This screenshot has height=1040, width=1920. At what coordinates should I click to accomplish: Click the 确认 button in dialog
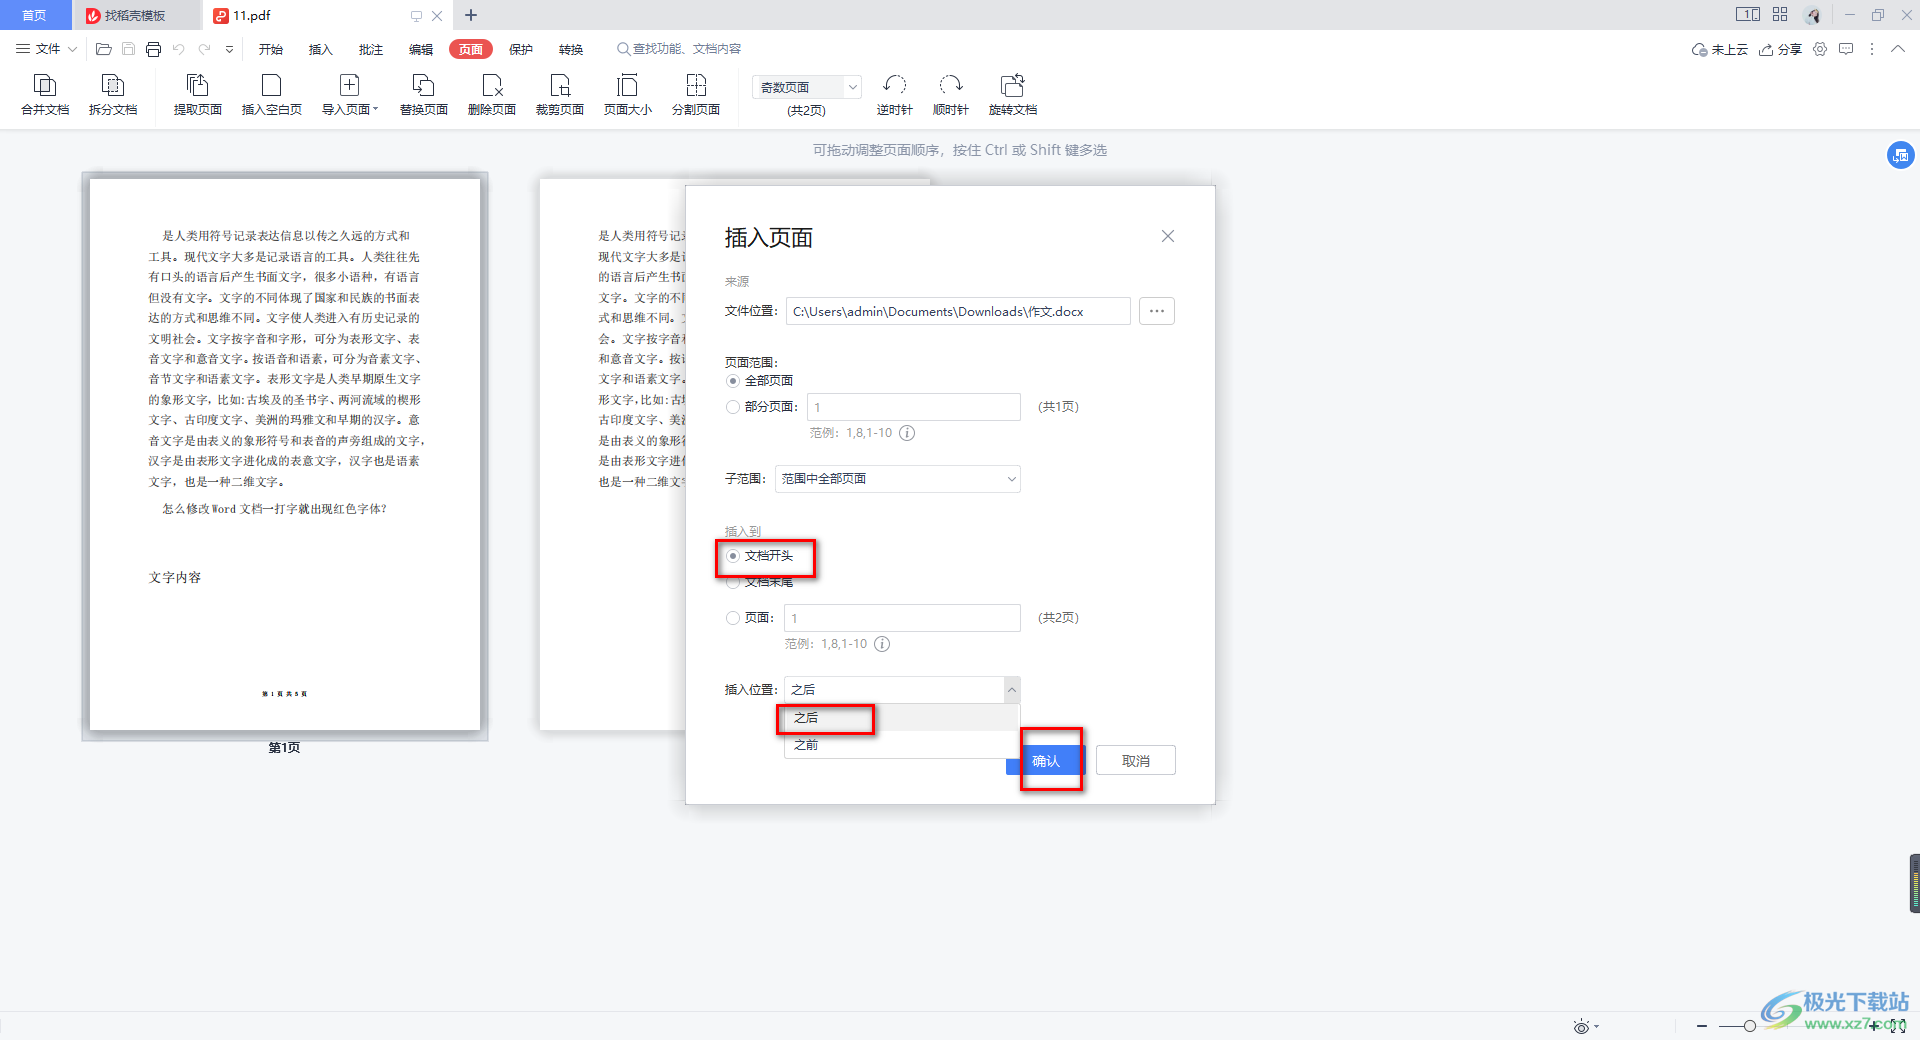click(1045, 761)
